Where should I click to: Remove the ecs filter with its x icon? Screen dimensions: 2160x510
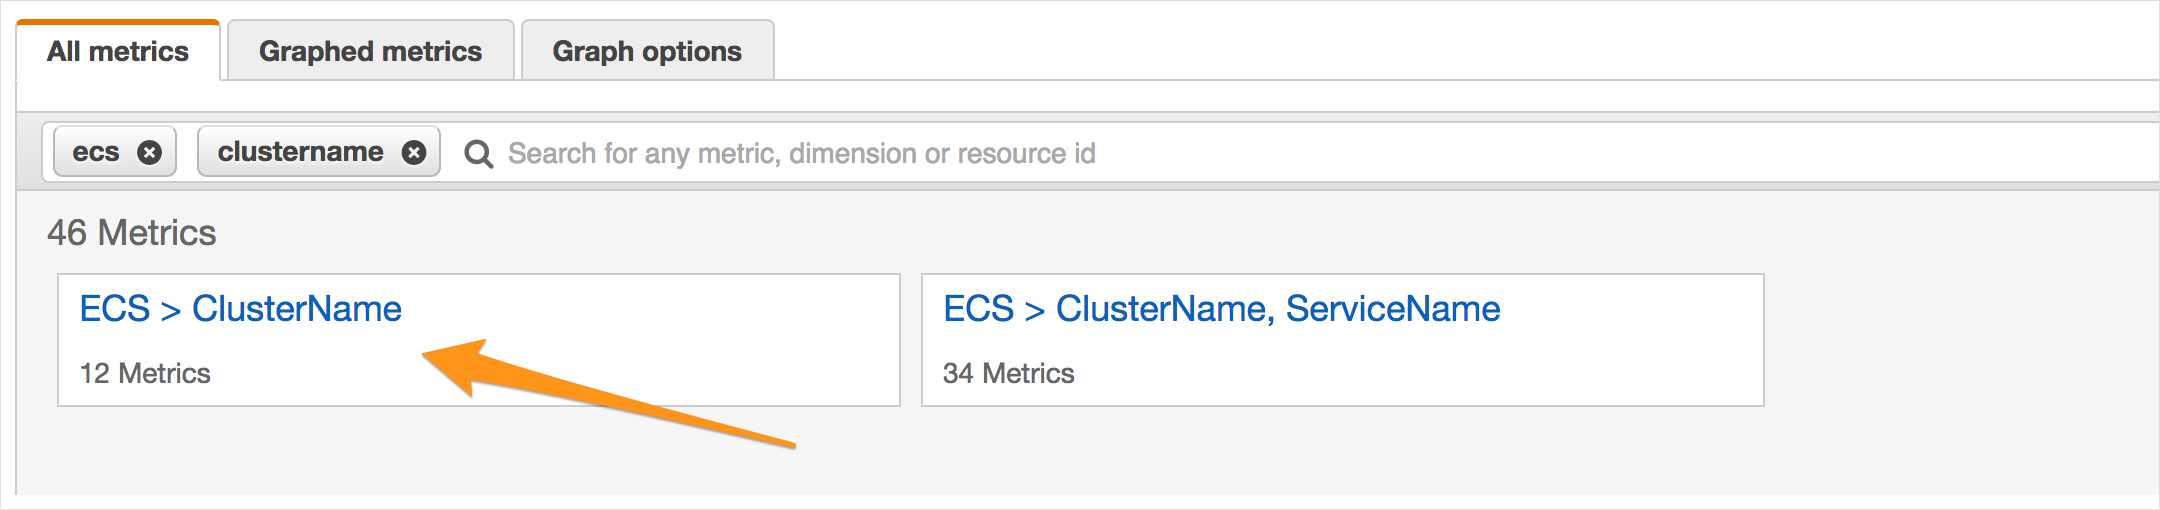click(x=149, y=152)
